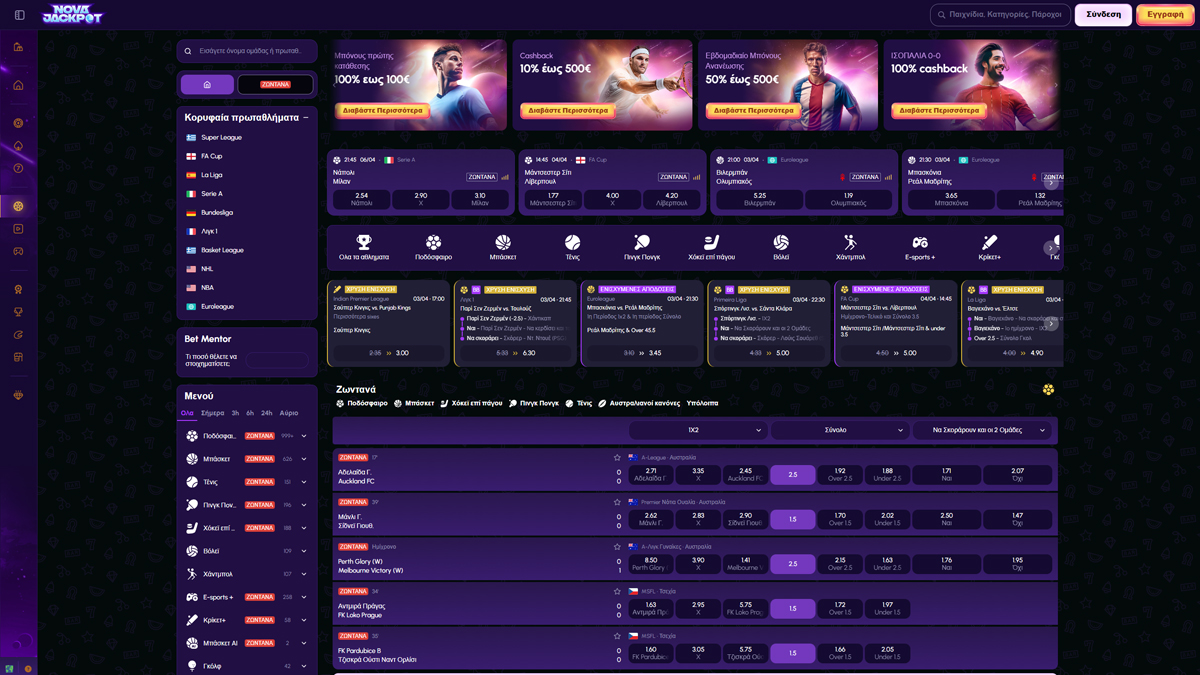Click the Κρίκετ+ bat icon
1200x675 pixels.
click(989, 243)
